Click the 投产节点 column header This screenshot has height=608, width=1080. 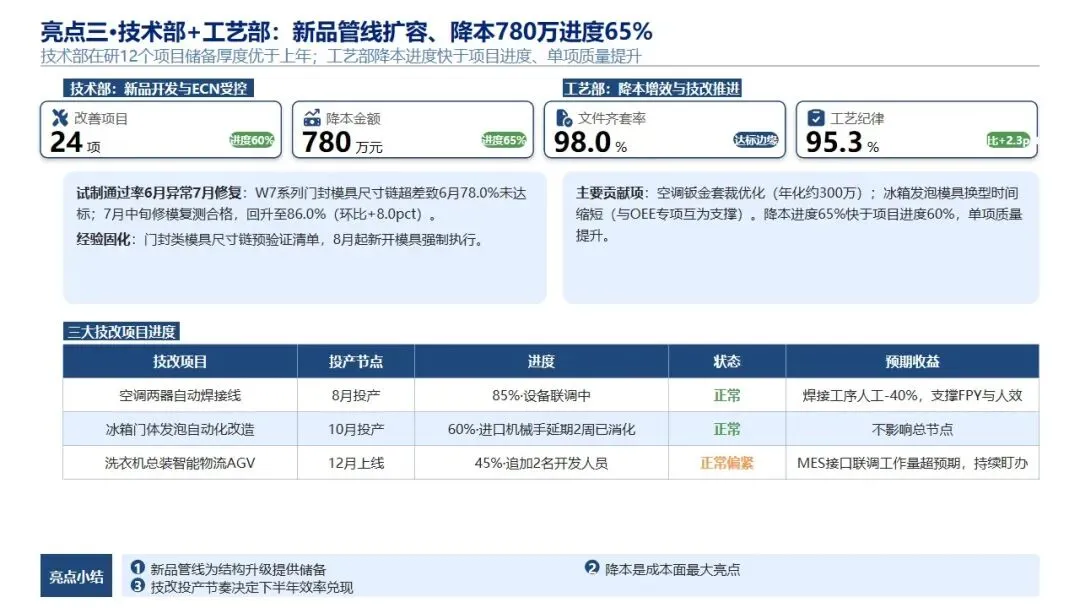click(356, 361)
